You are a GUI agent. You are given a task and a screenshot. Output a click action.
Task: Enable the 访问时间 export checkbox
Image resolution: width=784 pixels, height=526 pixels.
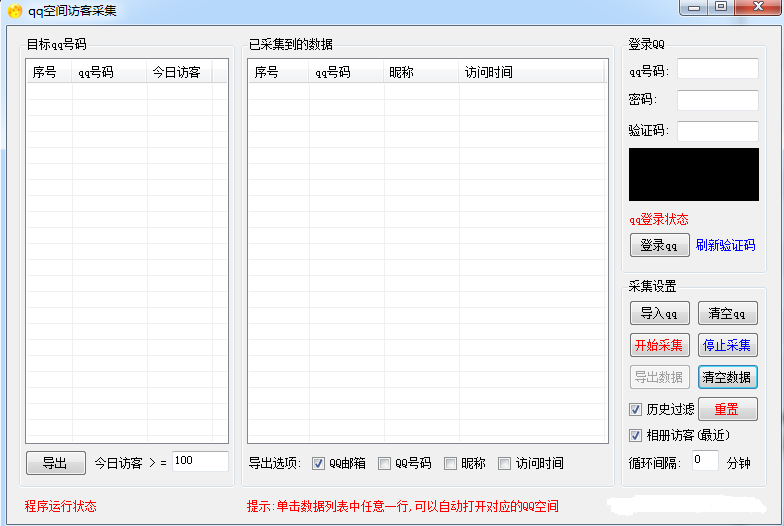tap(505, 463)
